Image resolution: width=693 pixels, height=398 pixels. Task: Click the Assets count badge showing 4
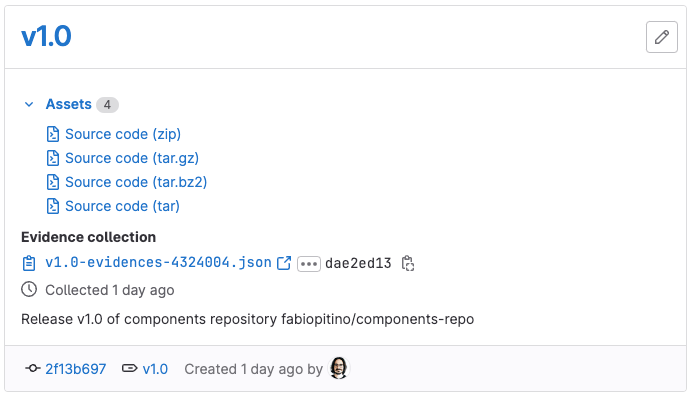(x=107, y=105)
